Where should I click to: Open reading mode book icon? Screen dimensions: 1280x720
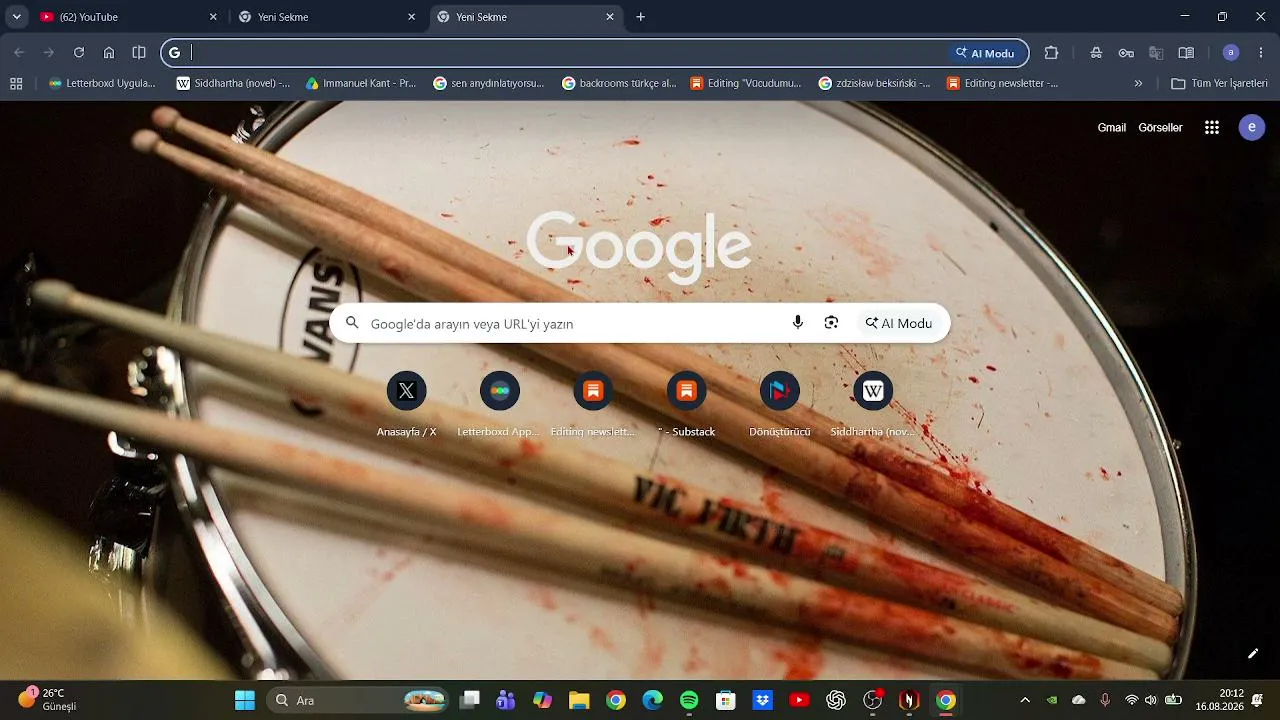[1186, 53]
